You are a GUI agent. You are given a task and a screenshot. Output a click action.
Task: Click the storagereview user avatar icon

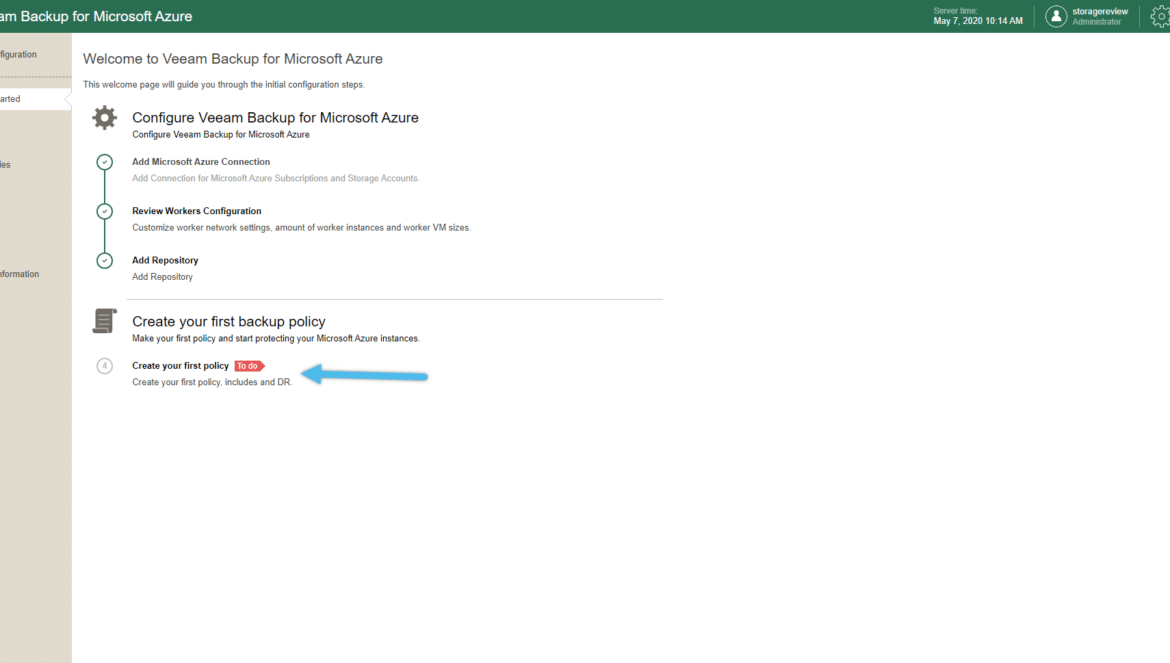pyautogui.click(x=1056, y=16)
